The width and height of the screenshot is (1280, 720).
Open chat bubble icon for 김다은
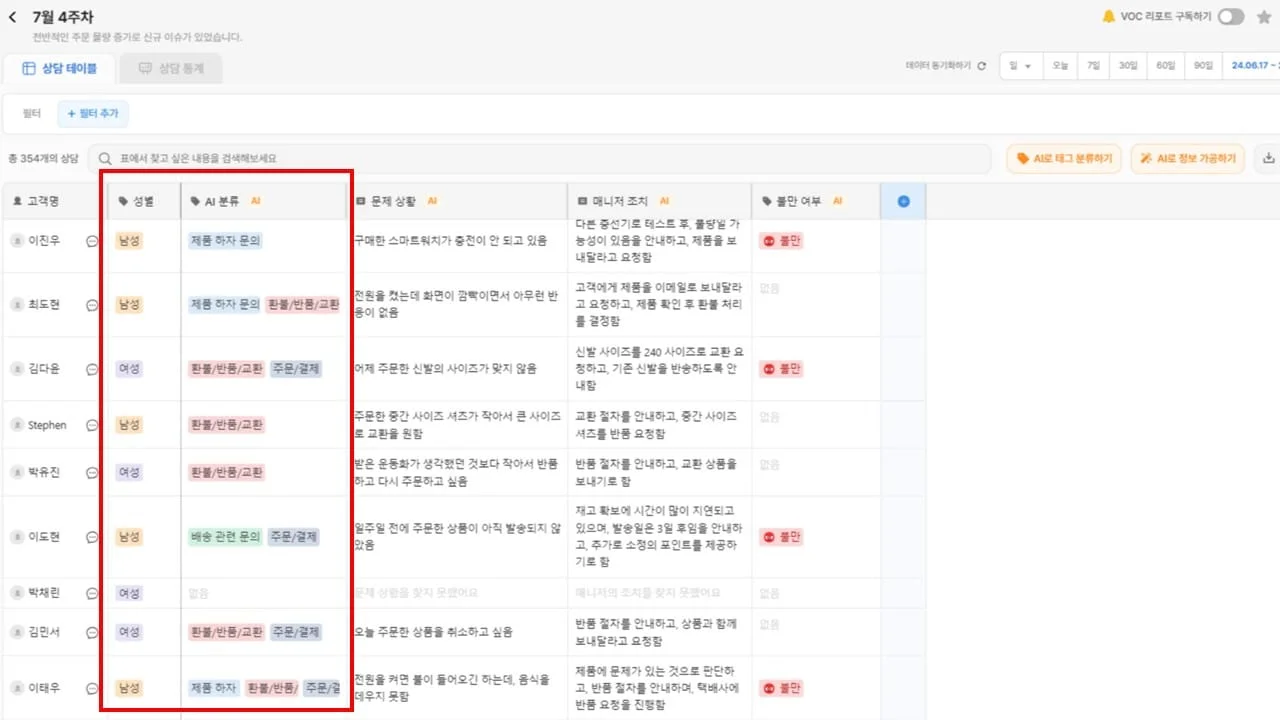[92, 369]
